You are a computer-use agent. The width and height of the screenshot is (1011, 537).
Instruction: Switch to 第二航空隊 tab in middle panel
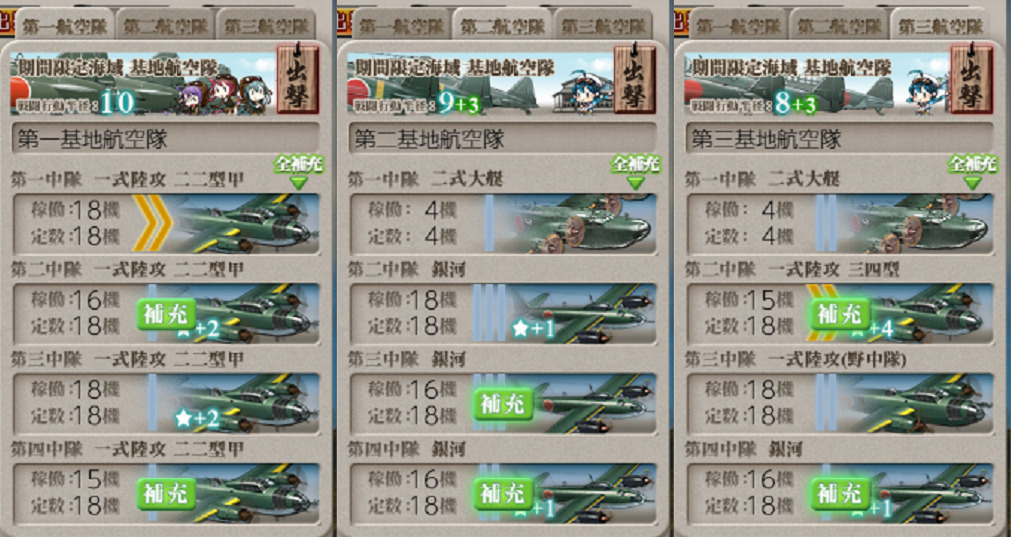[503, 26]
